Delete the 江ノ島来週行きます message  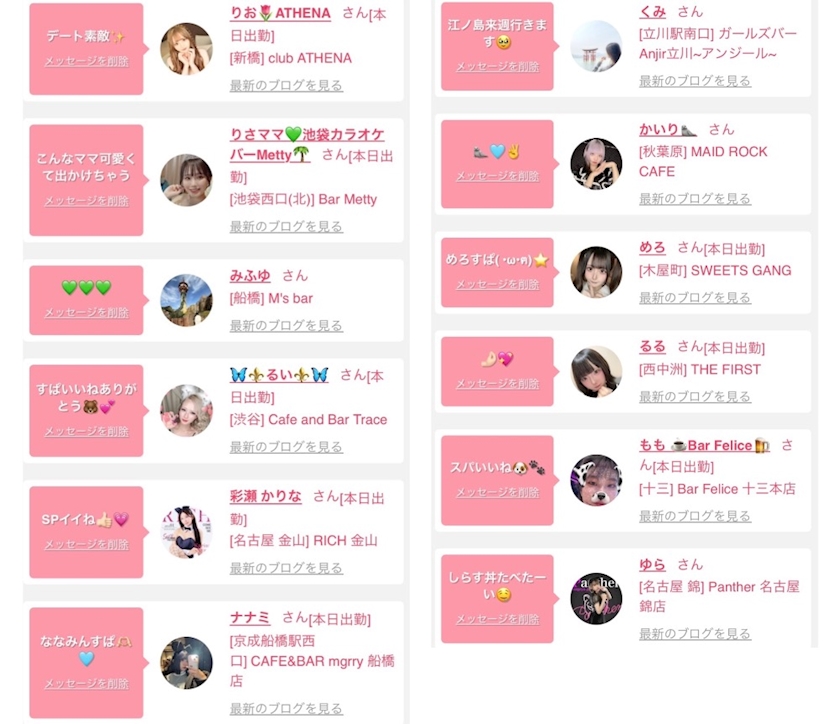(497, 66)
